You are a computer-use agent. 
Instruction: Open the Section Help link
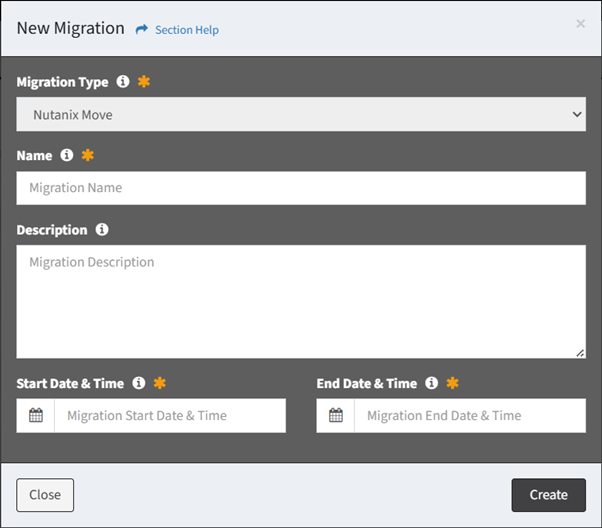[x=186, y=30]
